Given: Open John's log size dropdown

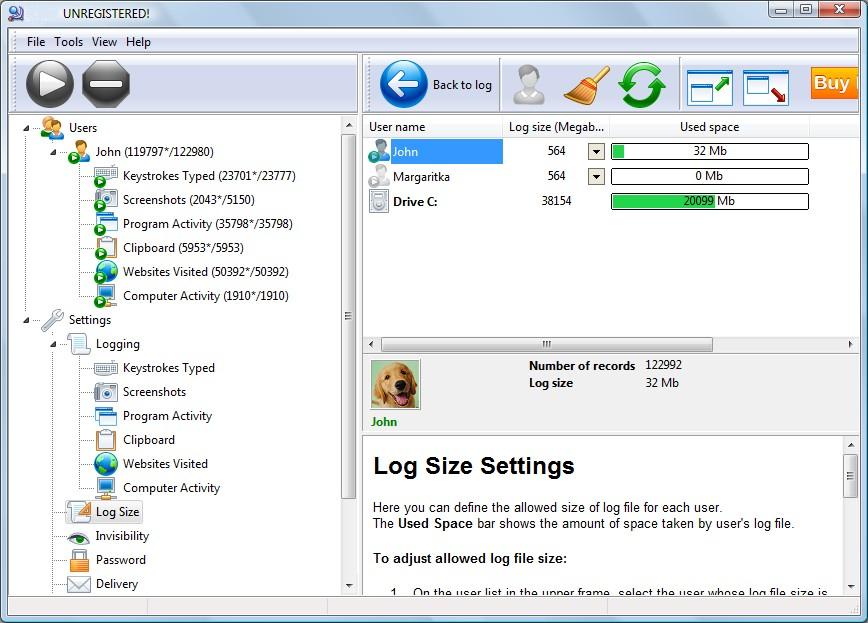Looking at the screenshot, I should 596,151.
